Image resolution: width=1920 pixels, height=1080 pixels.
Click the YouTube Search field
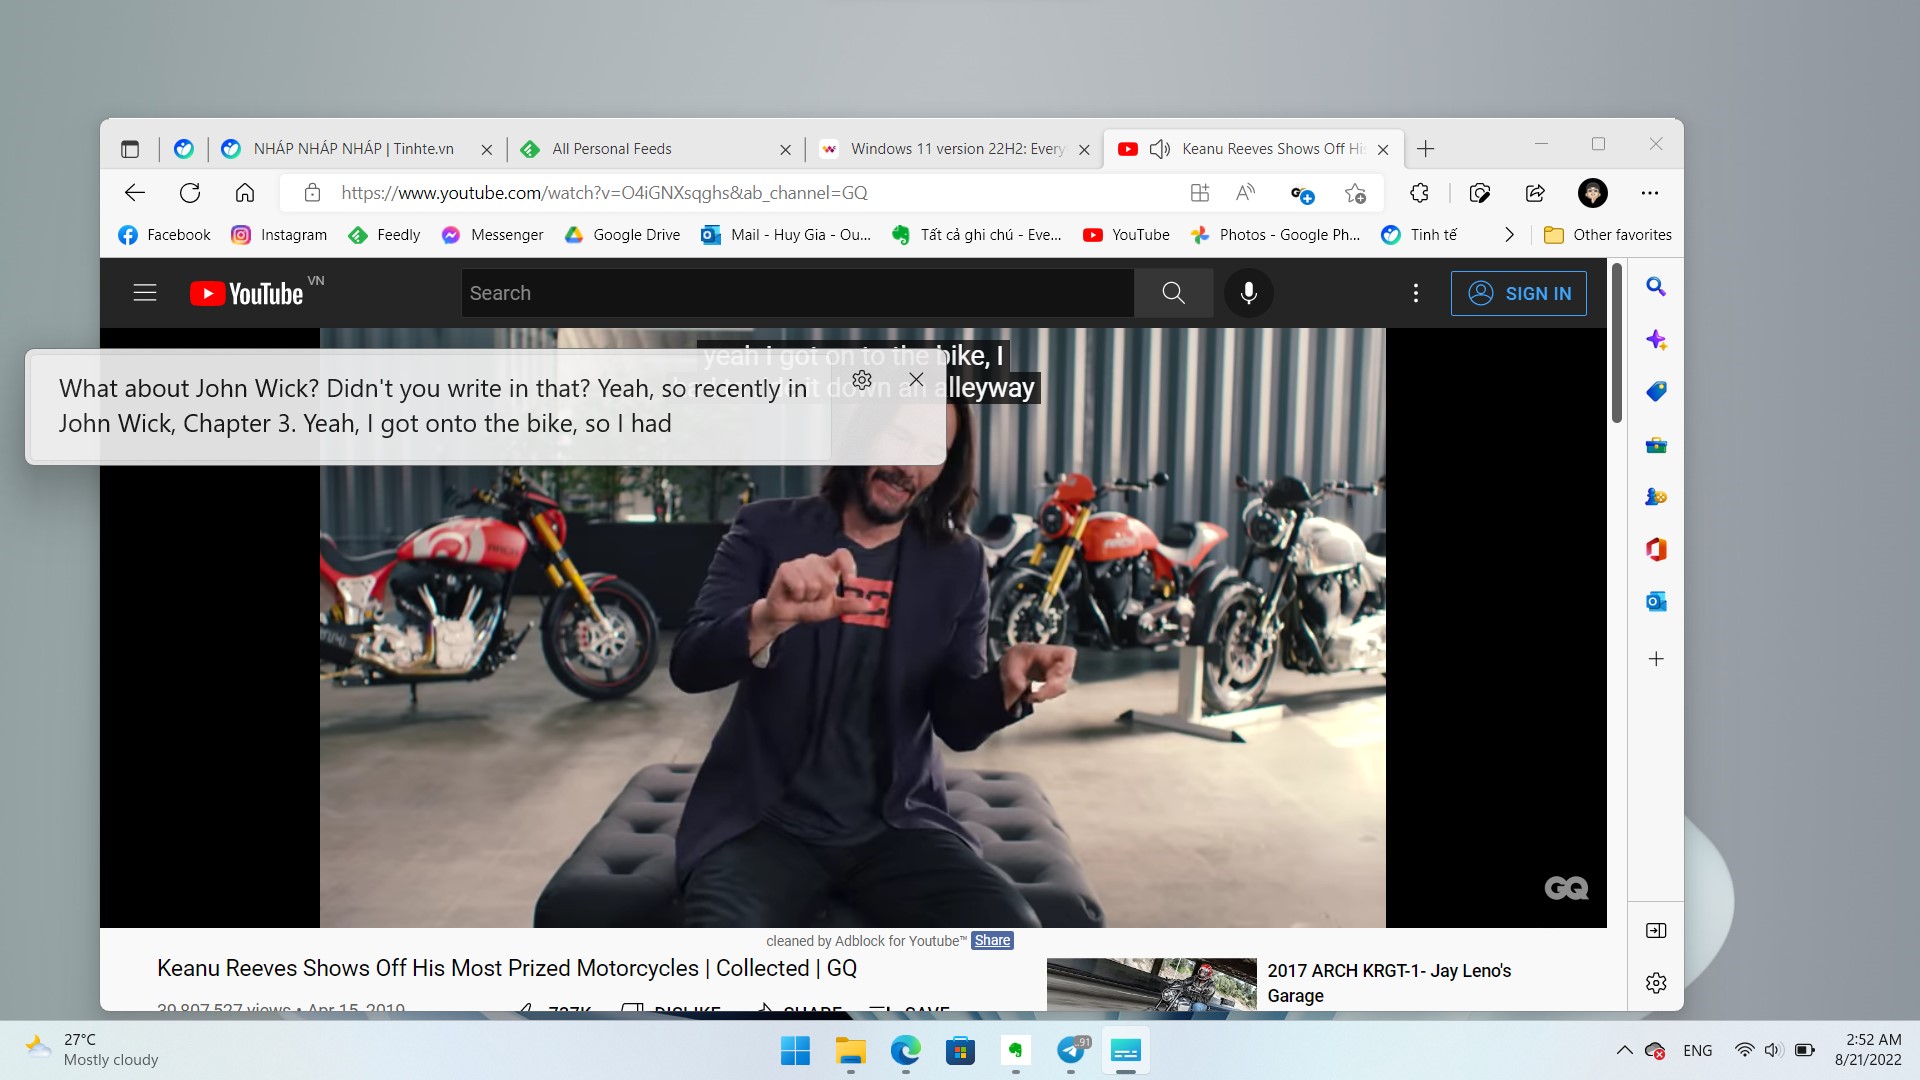(x=797, y=293)
